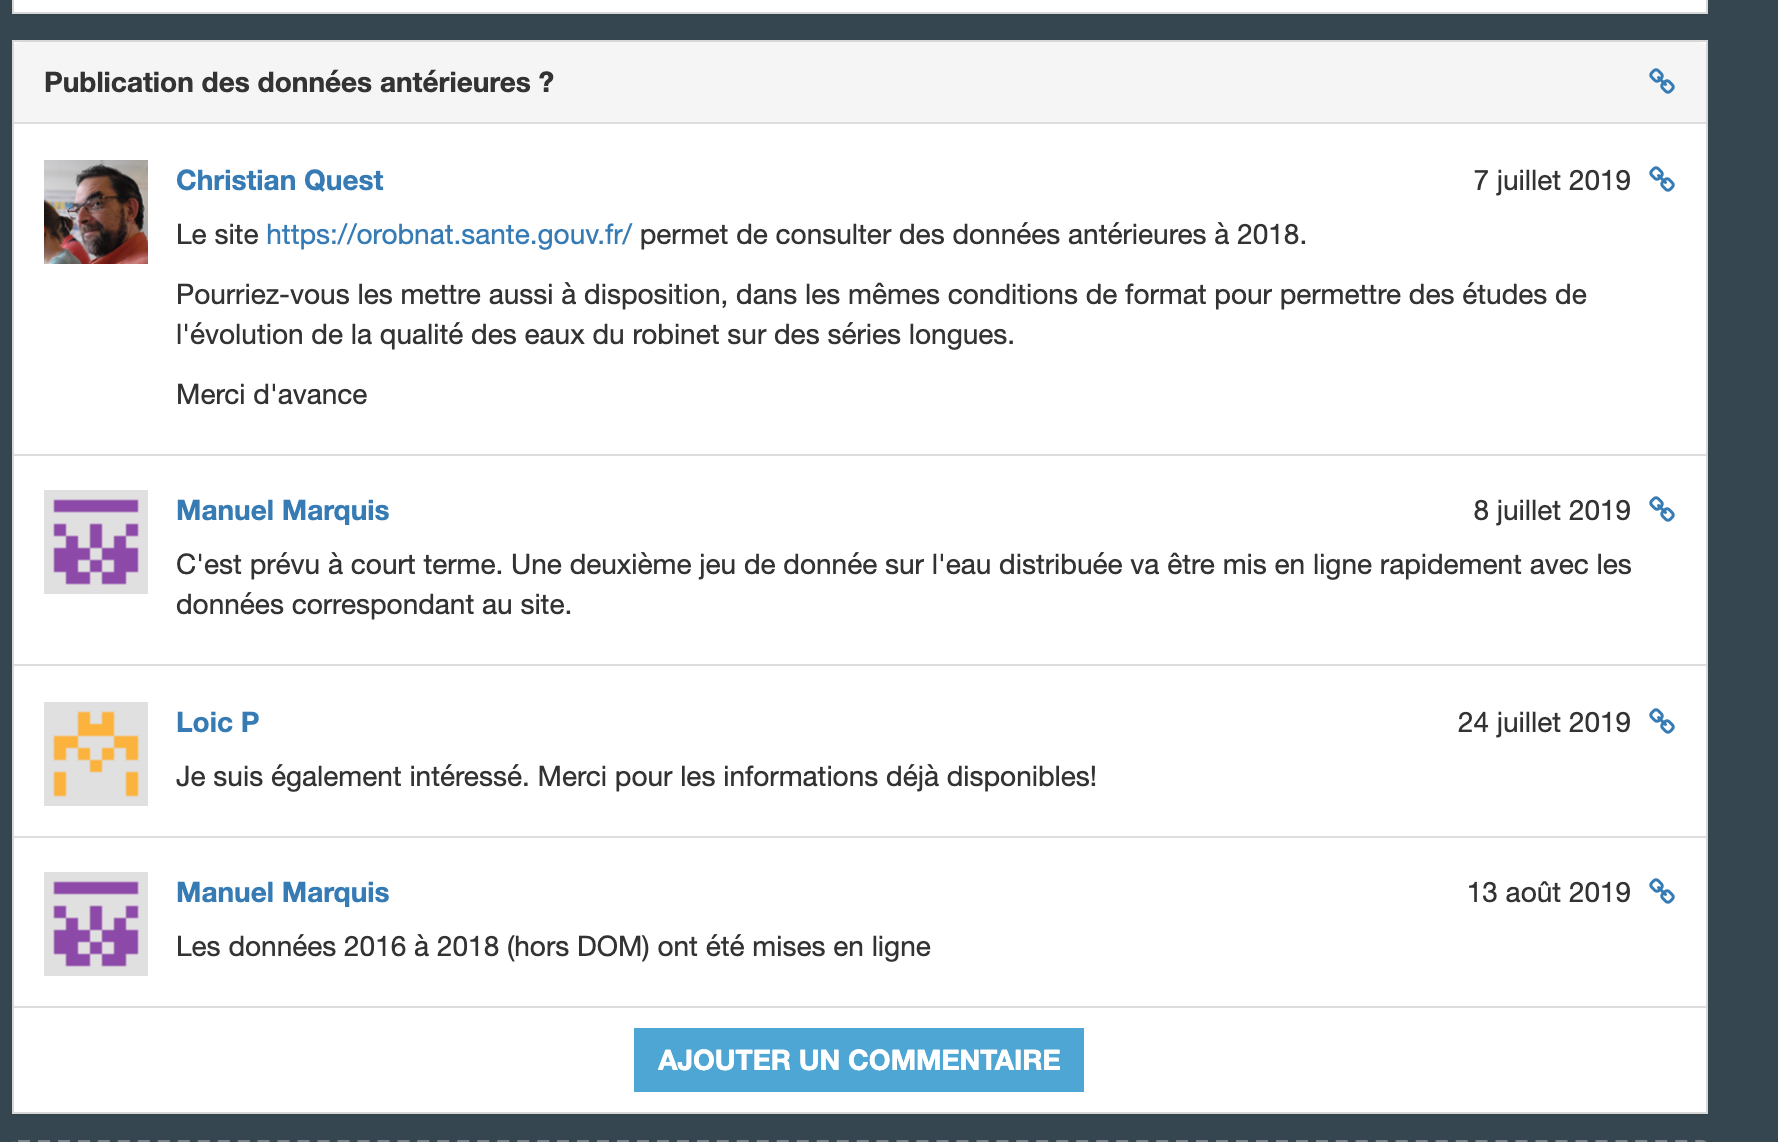Viewport: 1778px width, 1142px height.
Task: Open Christian Quest's profile photo
Action: 96,212
